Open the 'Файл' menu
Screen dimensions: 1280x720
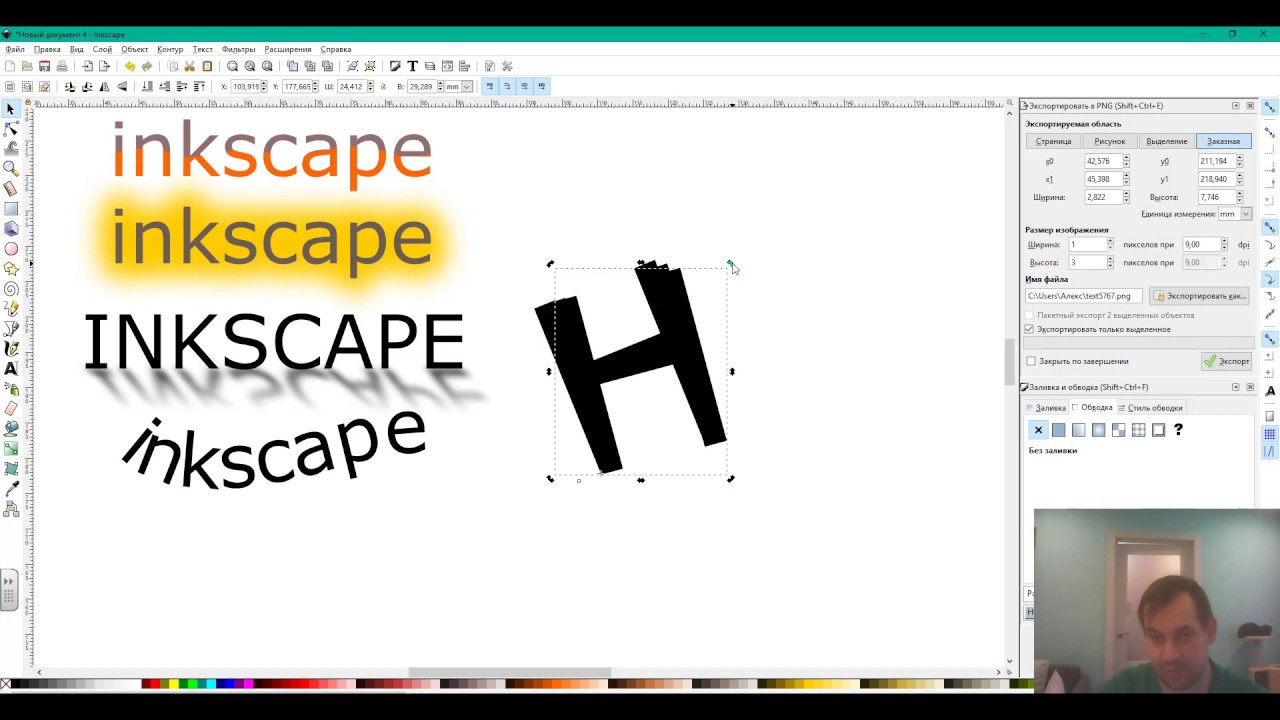point(15,49)
